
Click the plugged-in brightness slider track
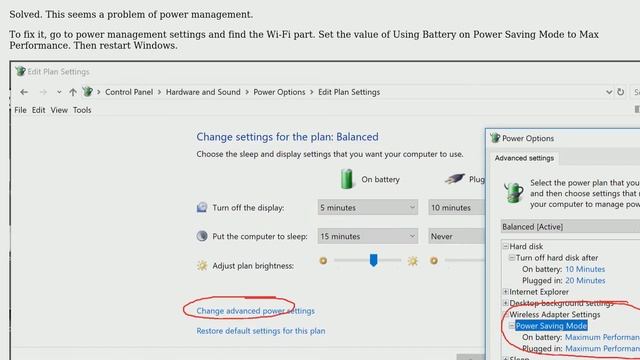[x=464, y=260]
